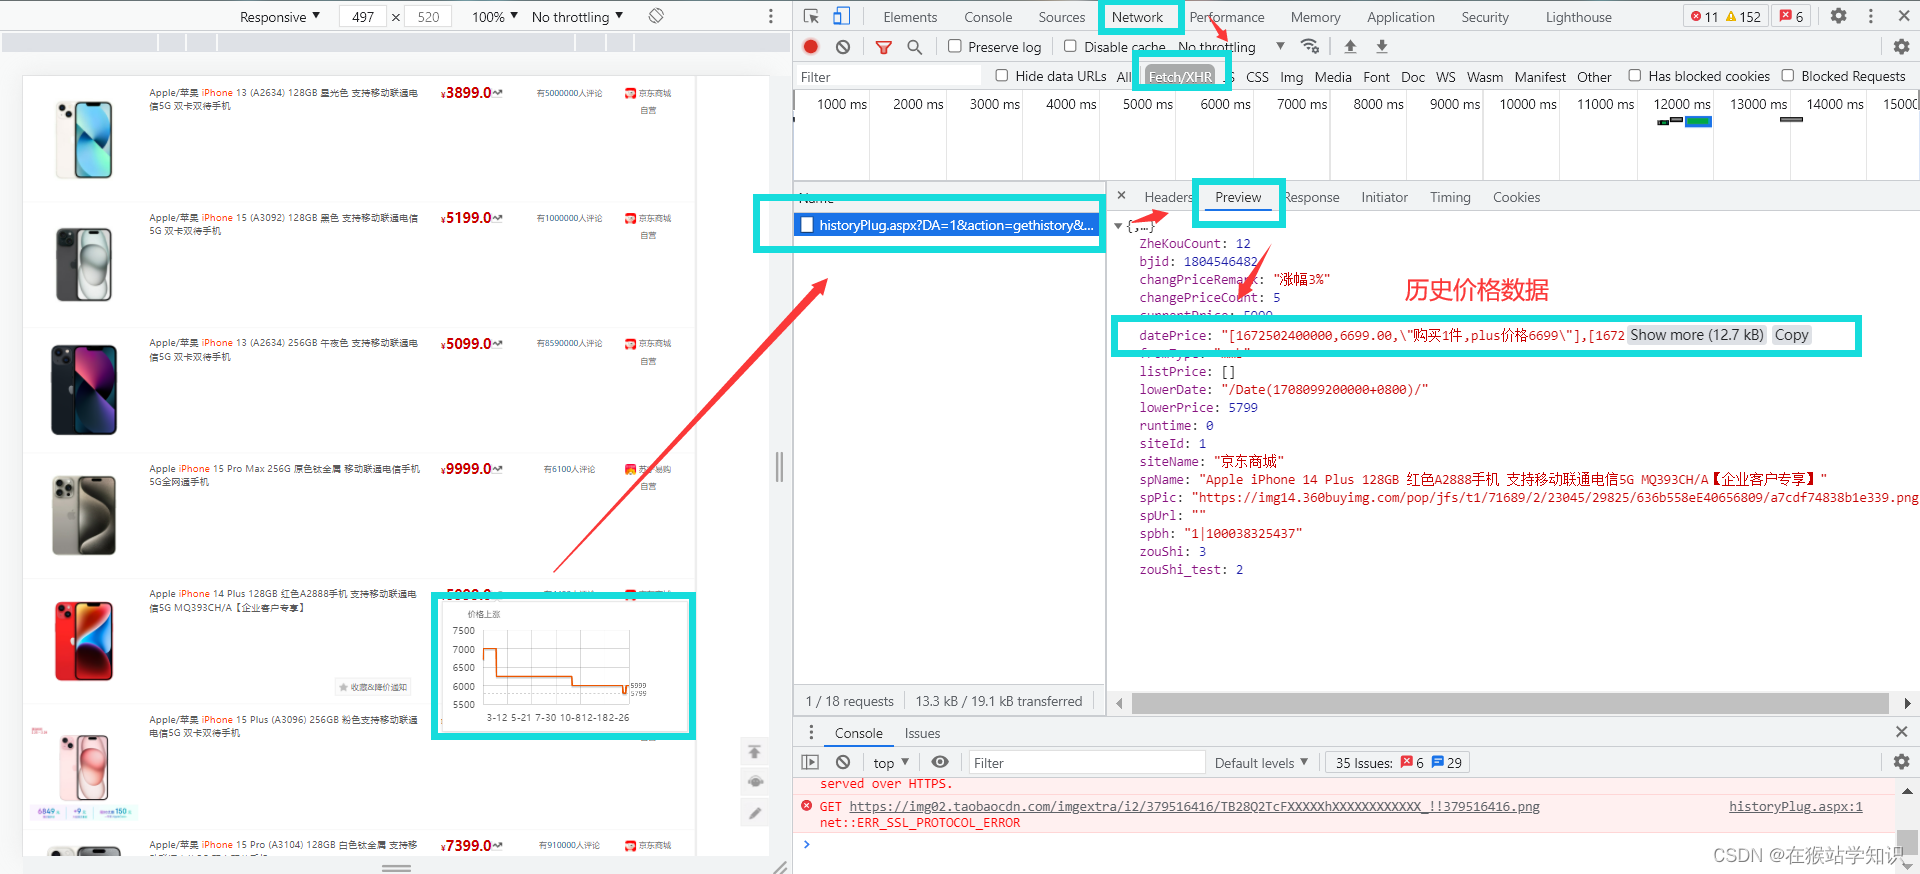Image resolution: width=1920 pixels, height=874 pixels.
Task: Click the 35 Issues counter button
Action: 1398,763
